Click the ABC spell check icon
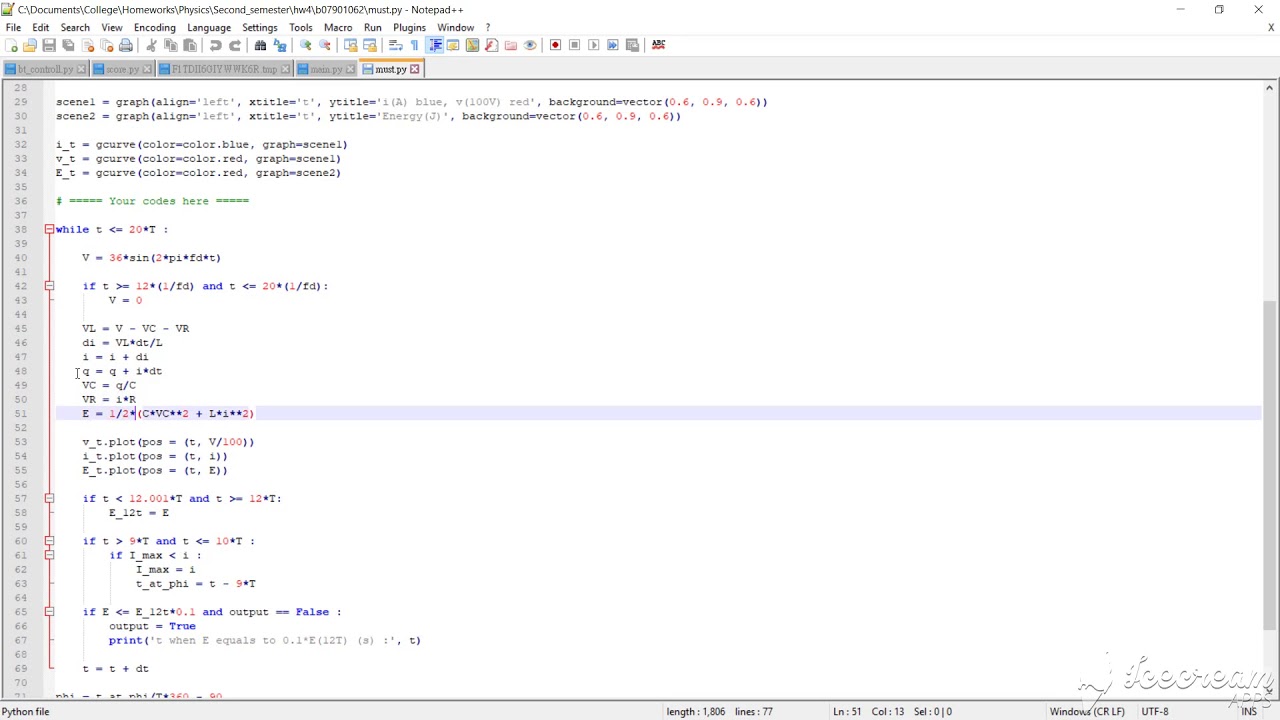Screen dimensions: 1280x720 tap(658, 45)
